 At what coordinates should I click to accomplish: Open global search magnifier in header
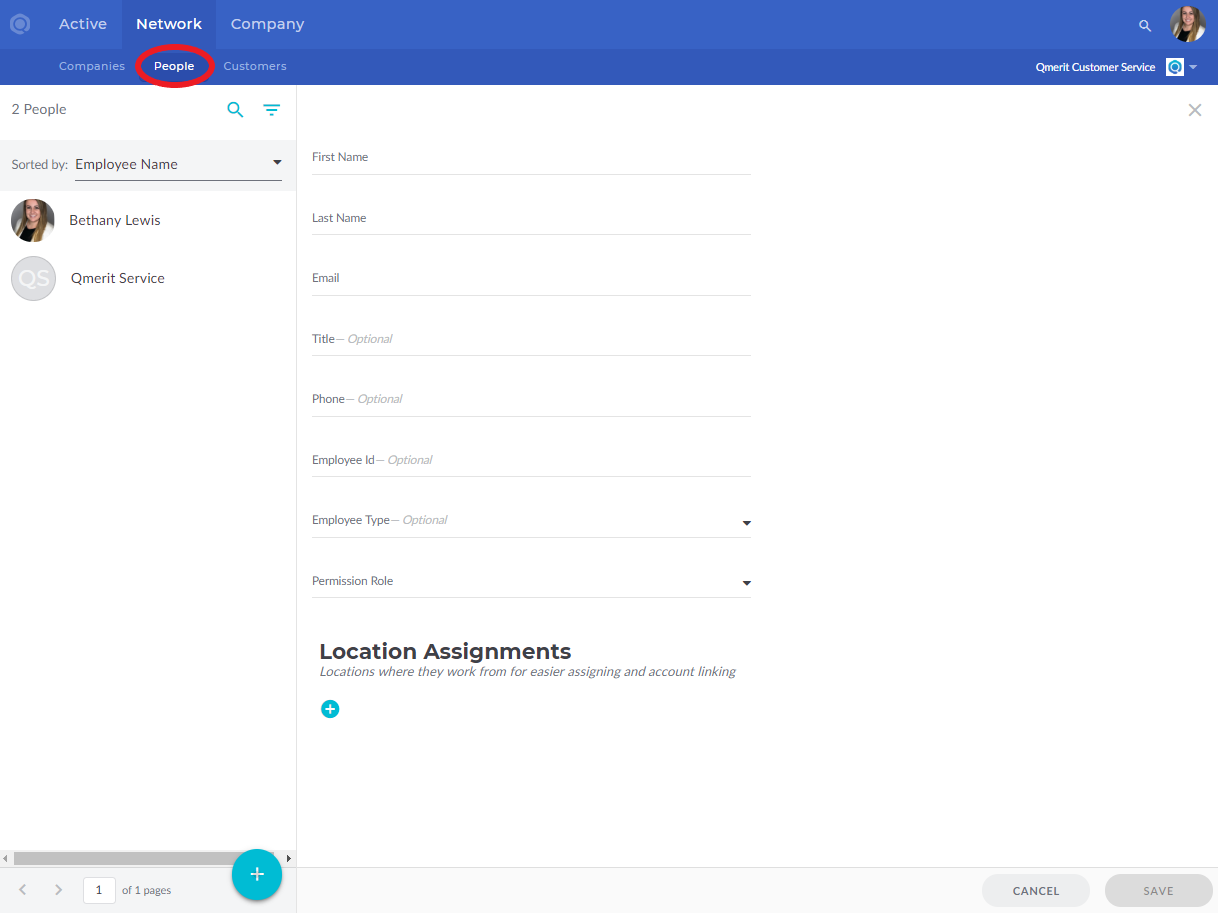[x=1145, y=25]
